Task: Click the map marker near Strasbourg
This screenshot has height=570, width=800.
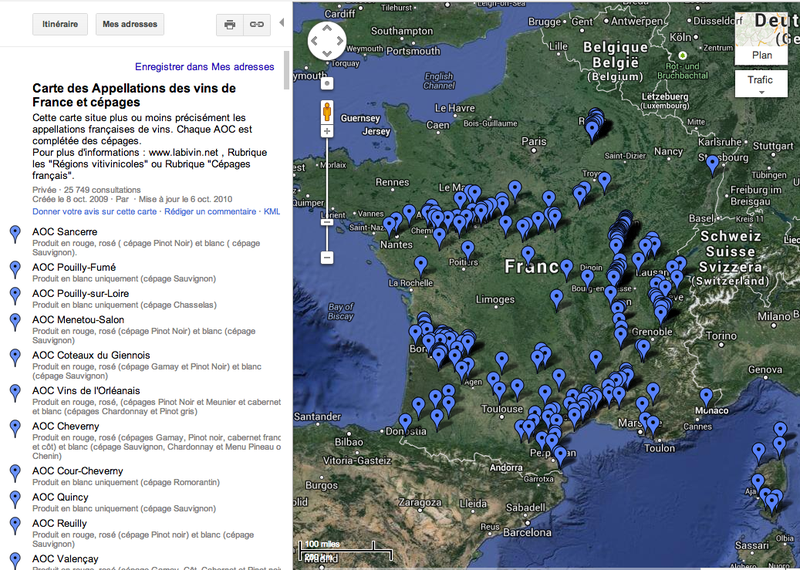Action: tap(712, 164)
